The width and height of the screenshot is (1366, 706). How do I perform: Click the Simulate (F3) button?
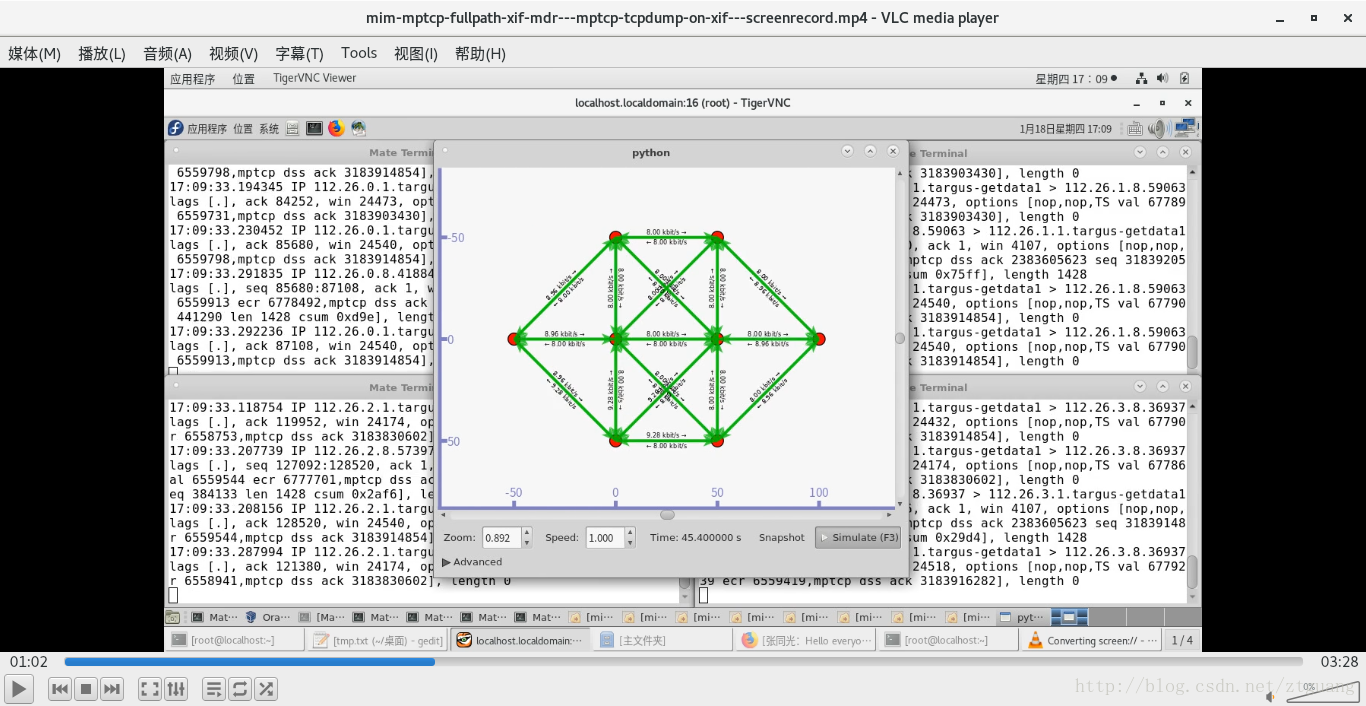pos(858,537)
